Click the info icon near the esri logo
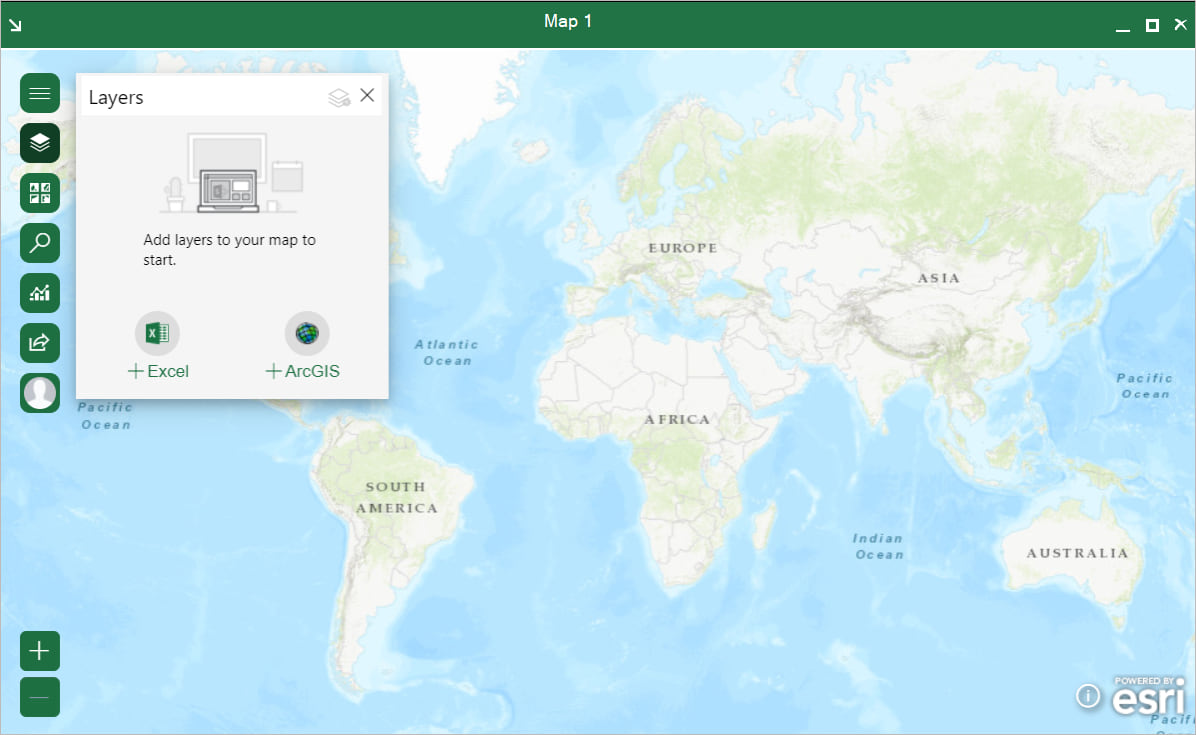Screen dimensions: 1196x735 [1088, 696]
